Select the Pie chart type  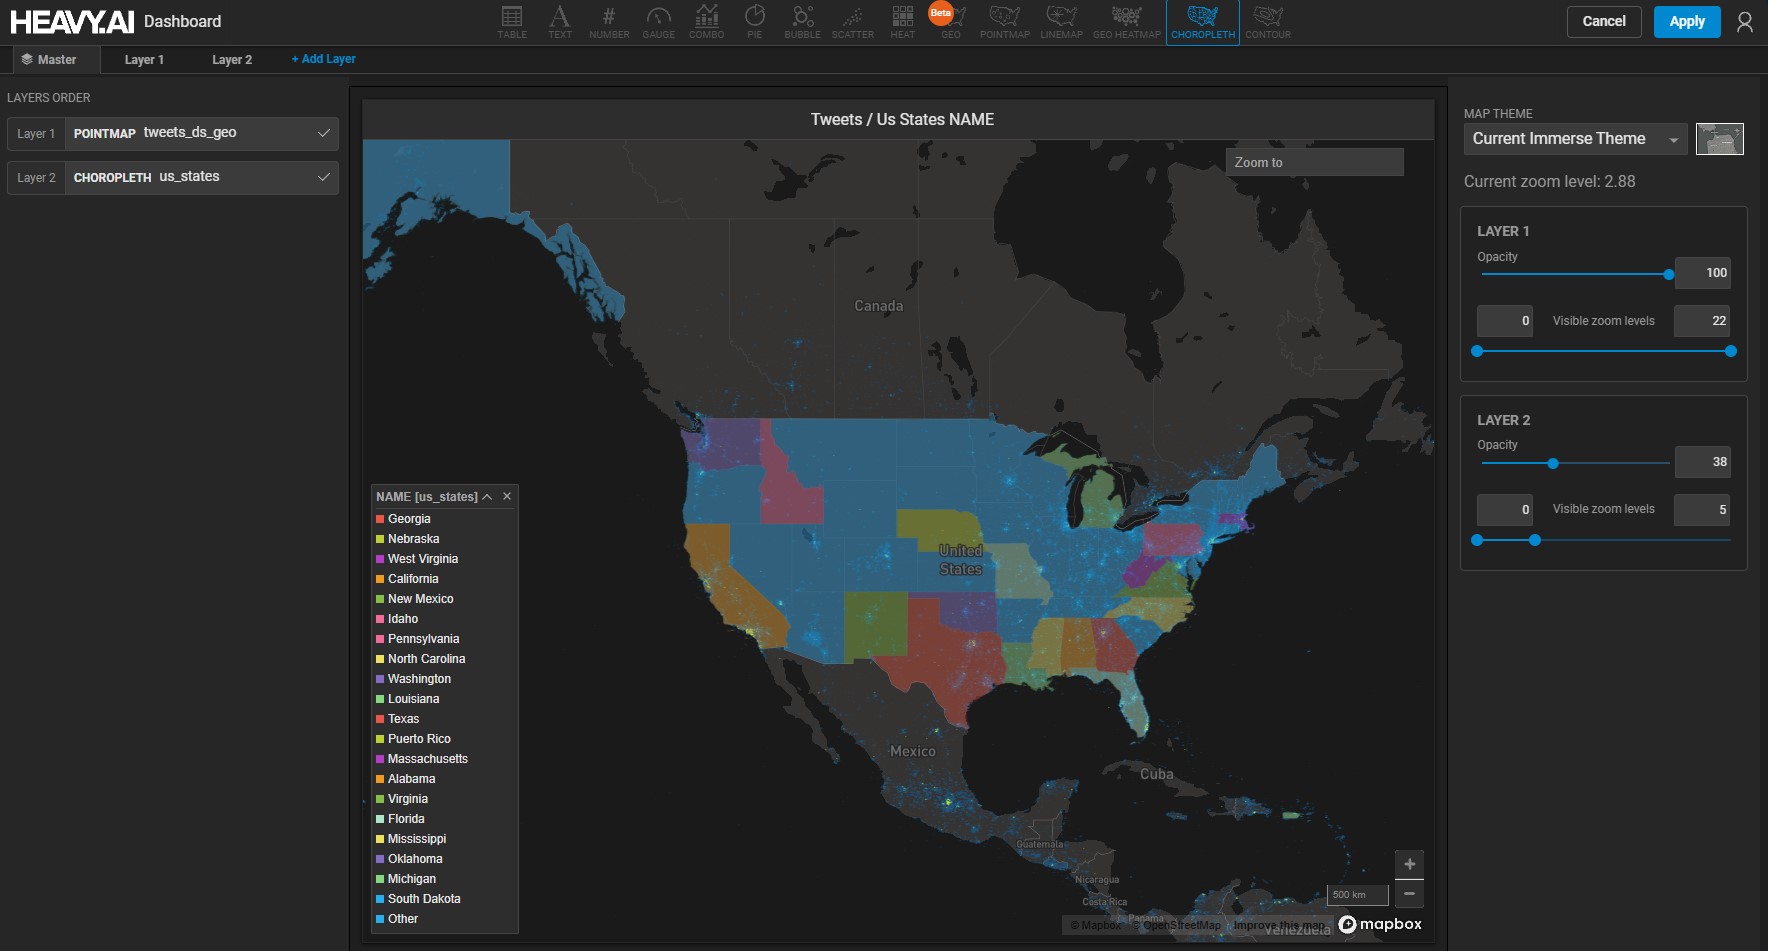754,21
